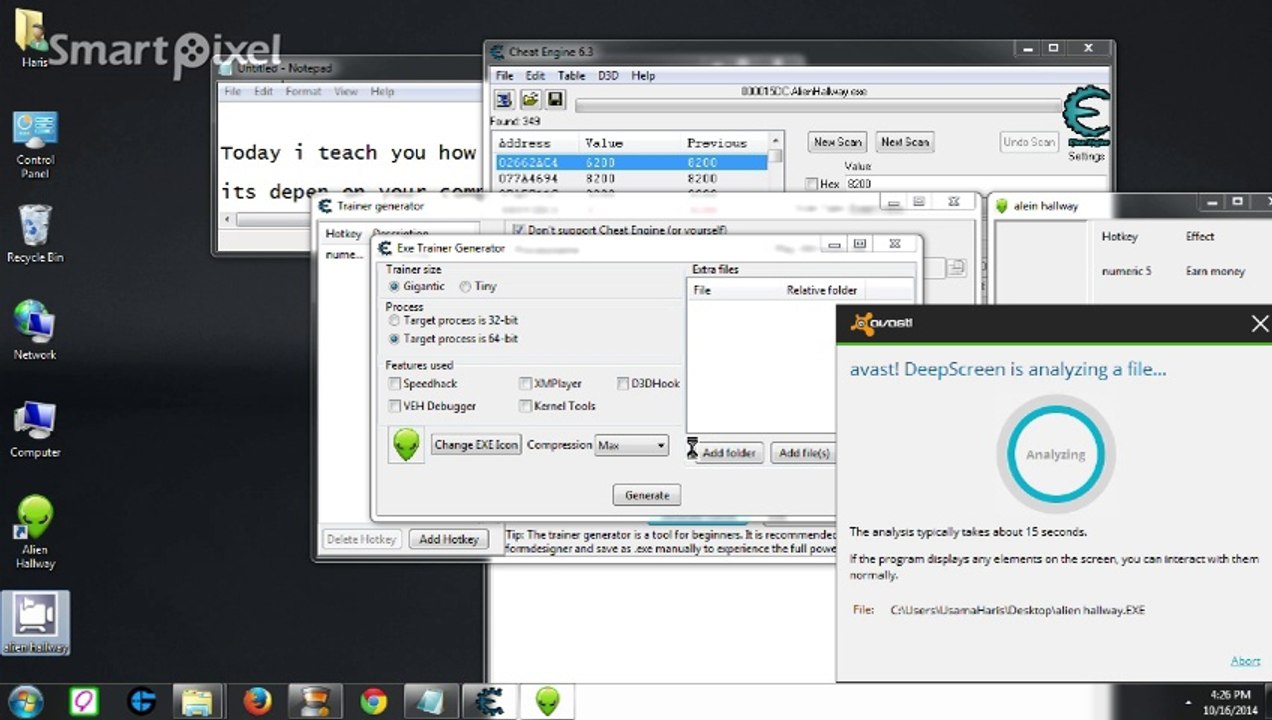1272x720 pixels.
Task: Click the hourglass program taskbar icon
Action: [315, 701]
